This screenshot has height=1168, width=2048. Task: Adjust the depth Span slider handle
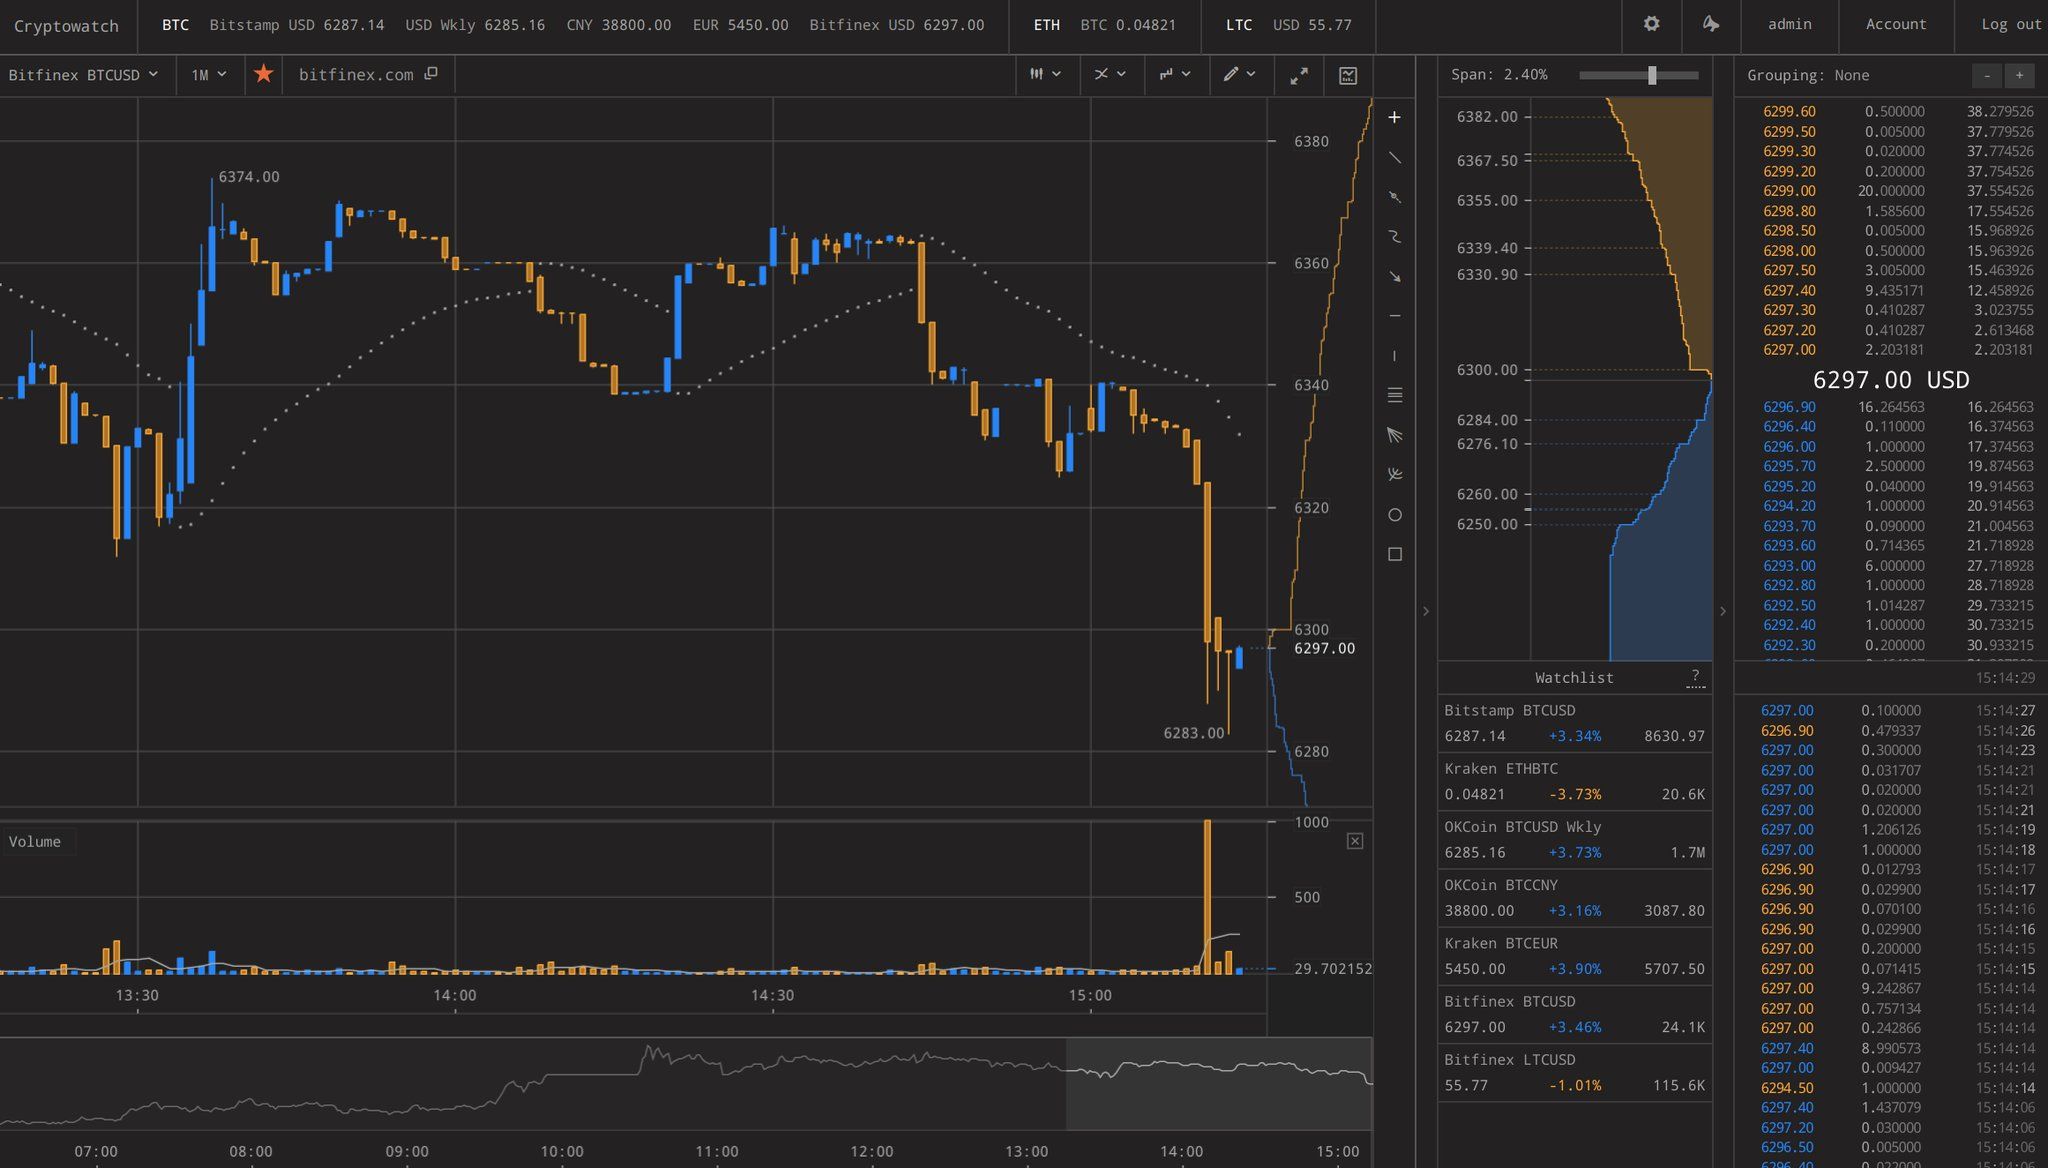pyautogui.click(x=1652, y=75)
